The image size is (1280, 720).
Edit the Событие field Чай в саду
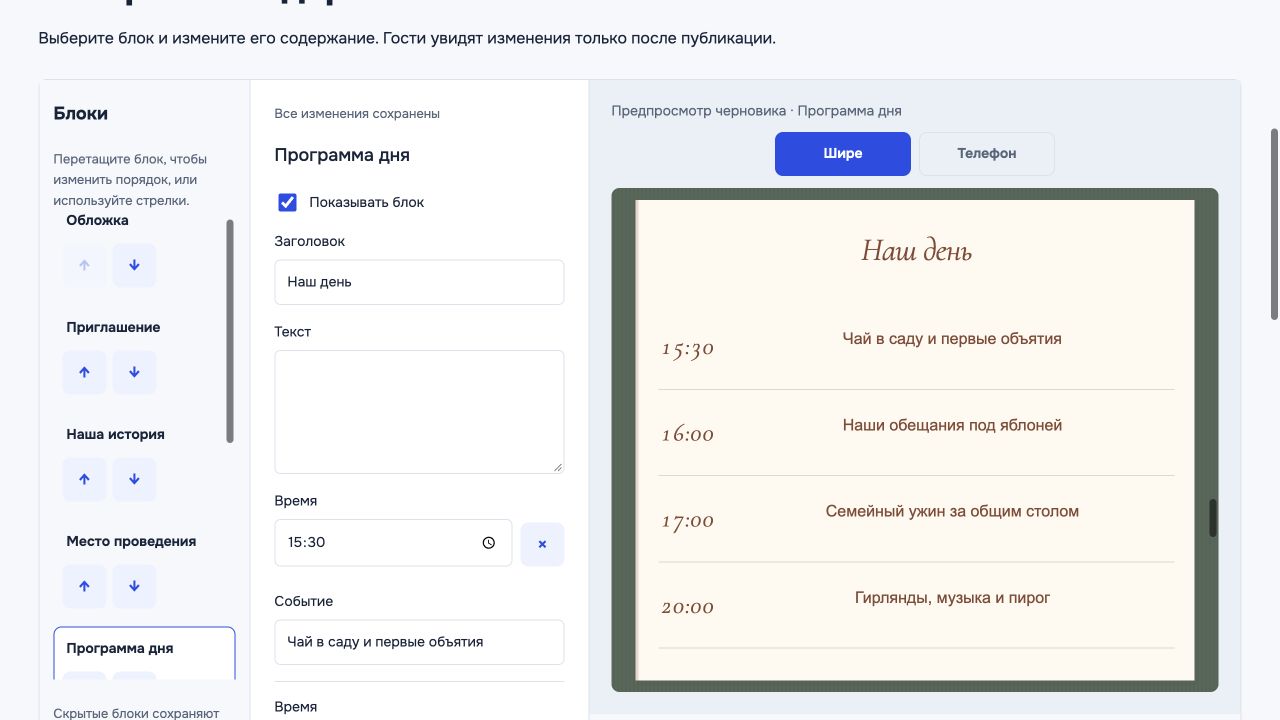pyautogui.click(x=419, y=642)
